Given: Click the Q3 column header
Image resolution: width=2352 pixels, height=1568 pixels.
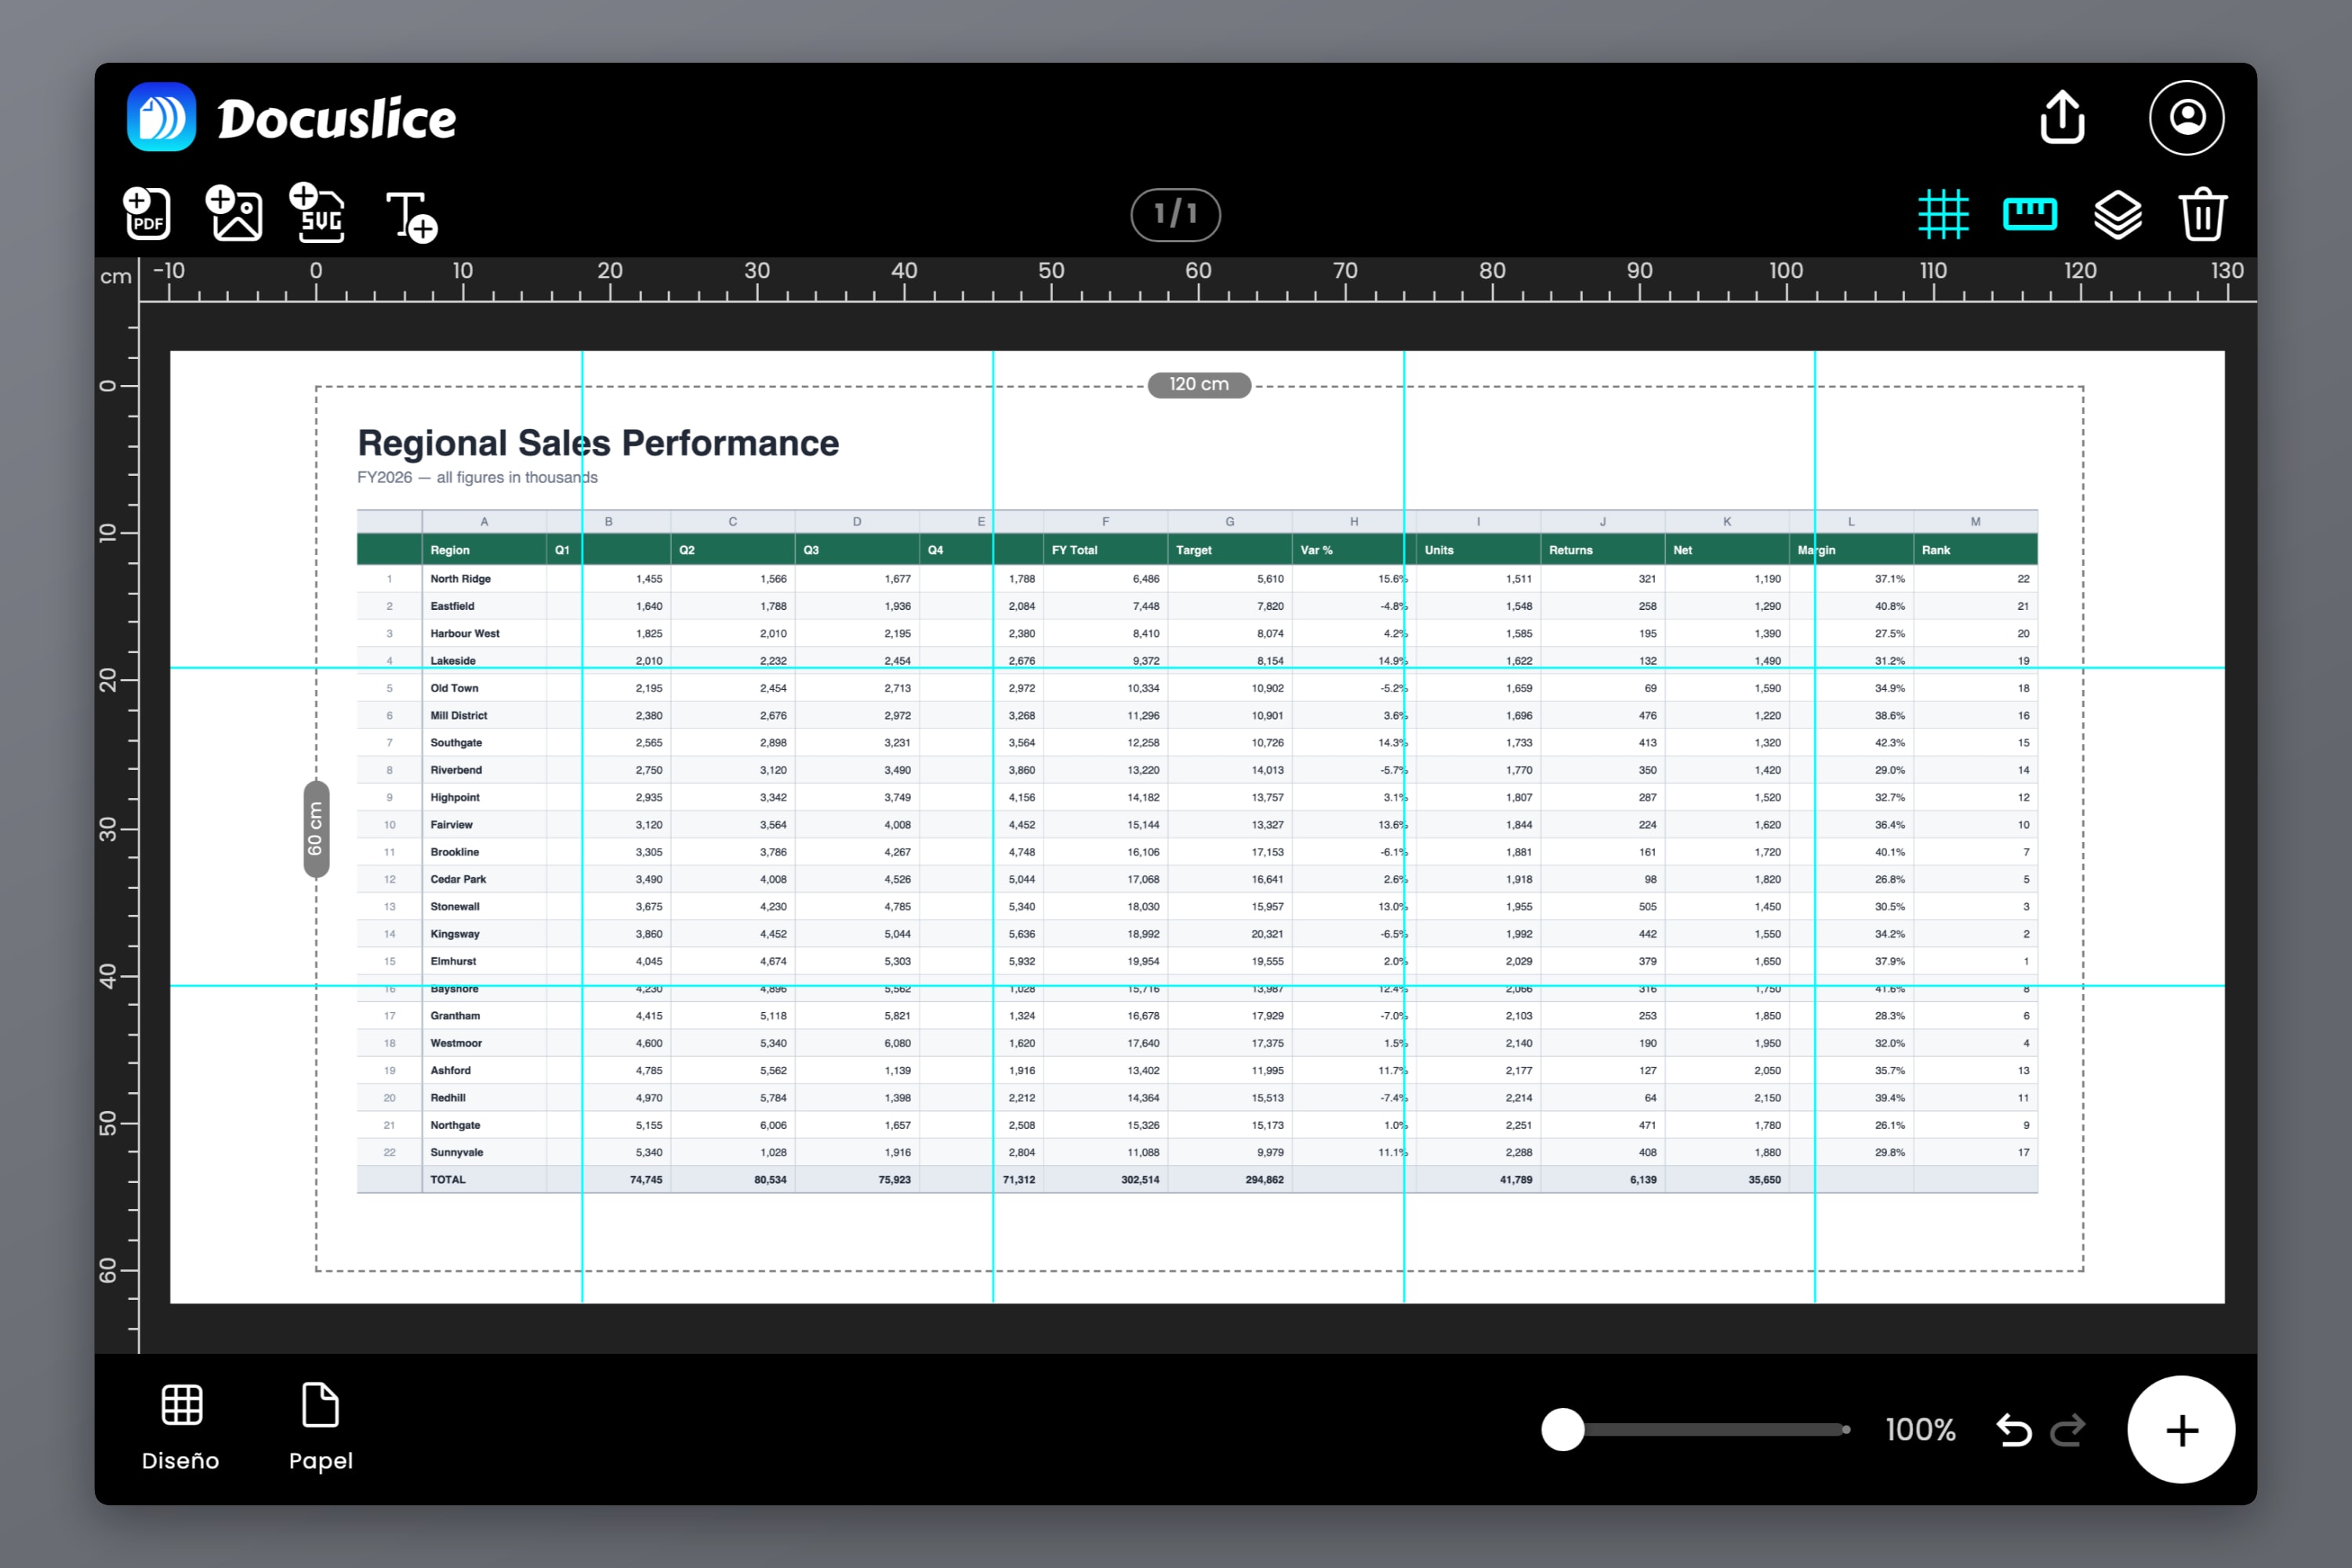Looking at the screenshot, I should (x=811, y=550).
